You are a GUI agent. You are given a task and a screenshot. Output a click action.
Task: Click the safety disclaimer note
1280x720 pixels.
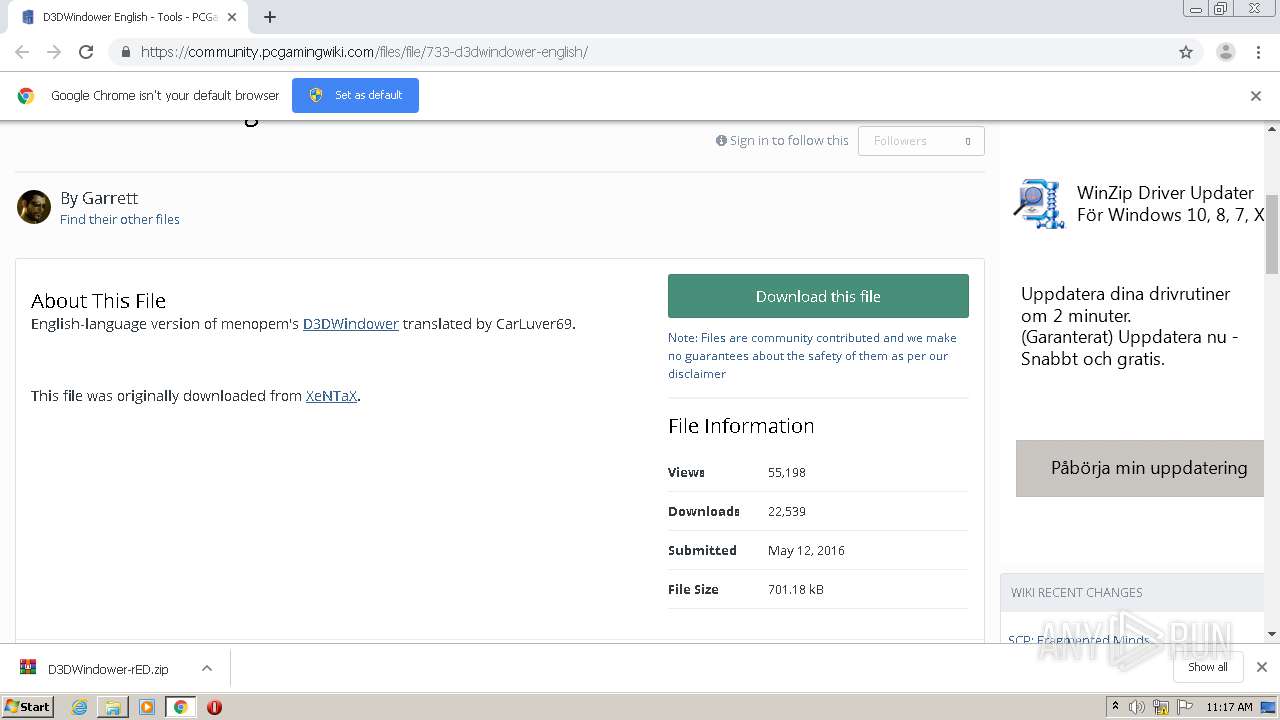[812, 356]
